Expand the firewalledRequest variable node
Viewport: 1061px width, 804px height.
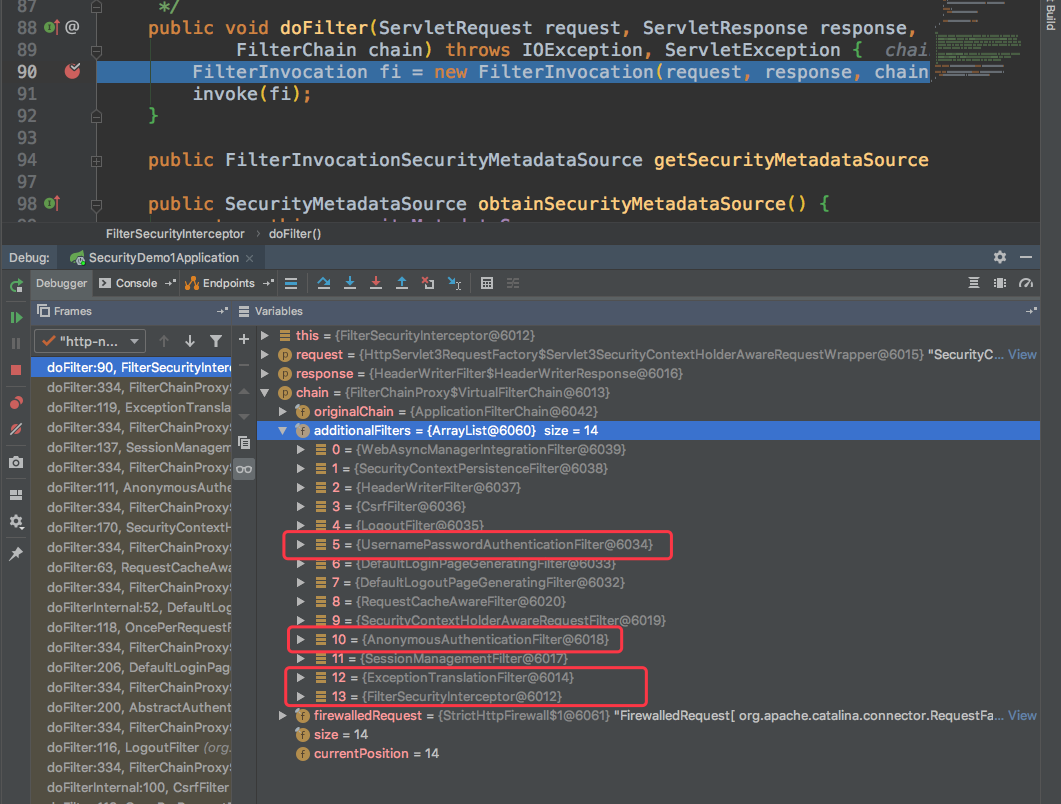284,715
